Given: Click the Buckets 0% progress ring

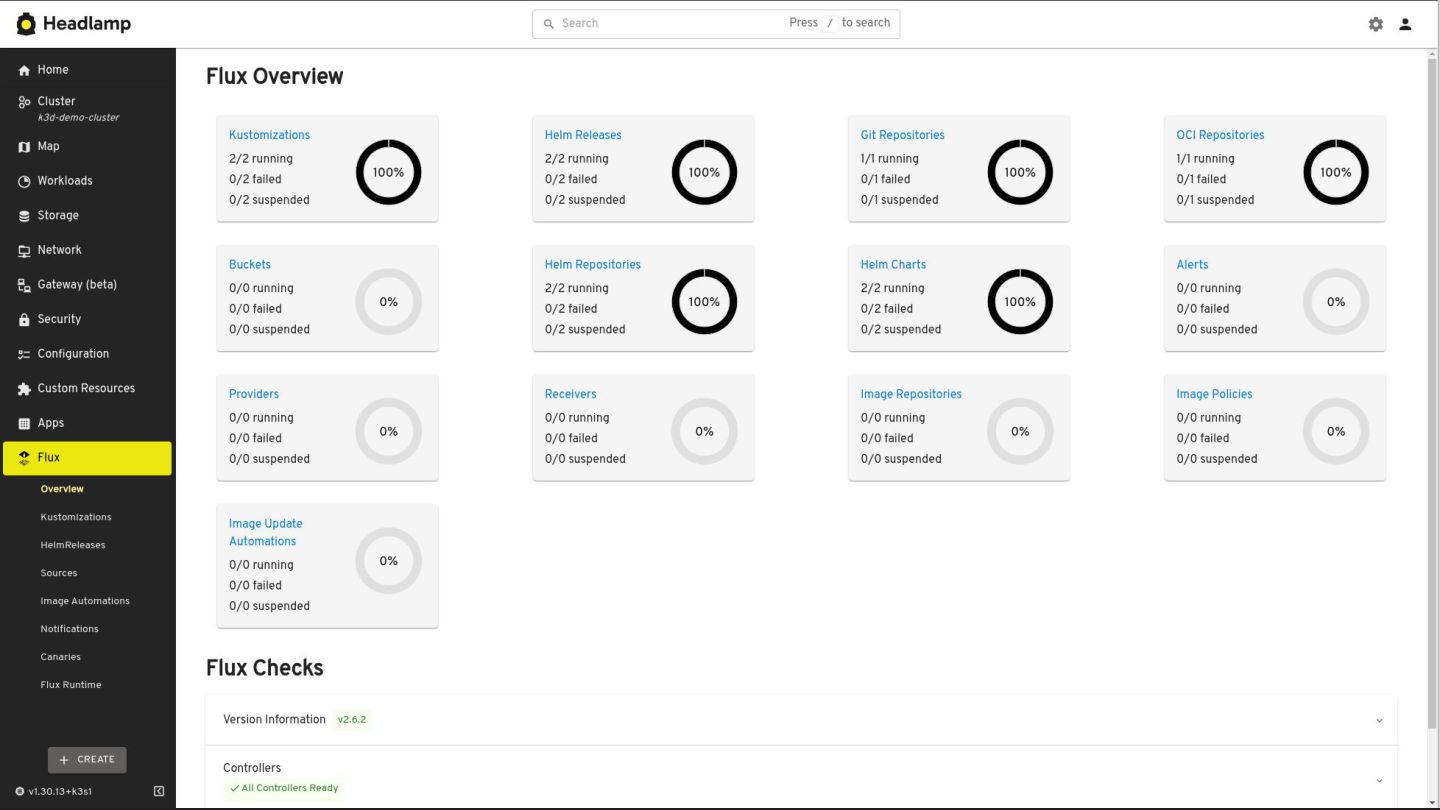Looking at the screenshot, I should click(x=389, y=302).
